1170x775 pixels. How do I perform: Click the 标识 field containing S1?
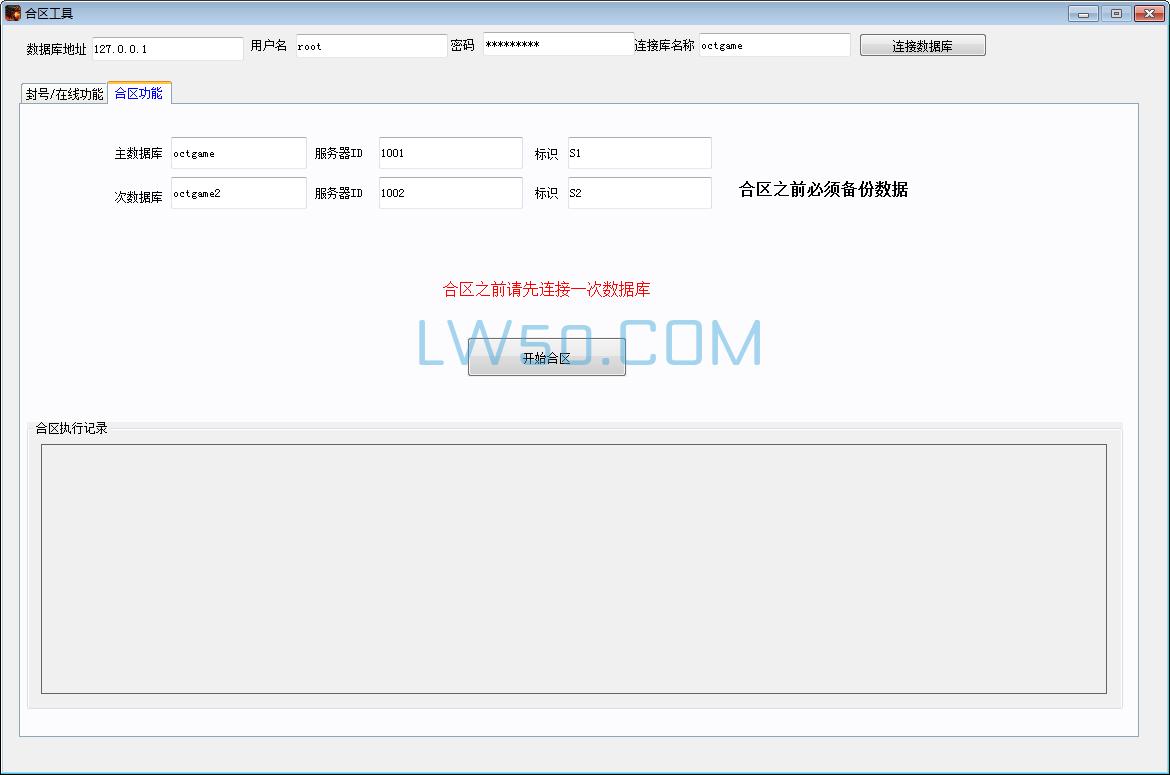[639, 152]
